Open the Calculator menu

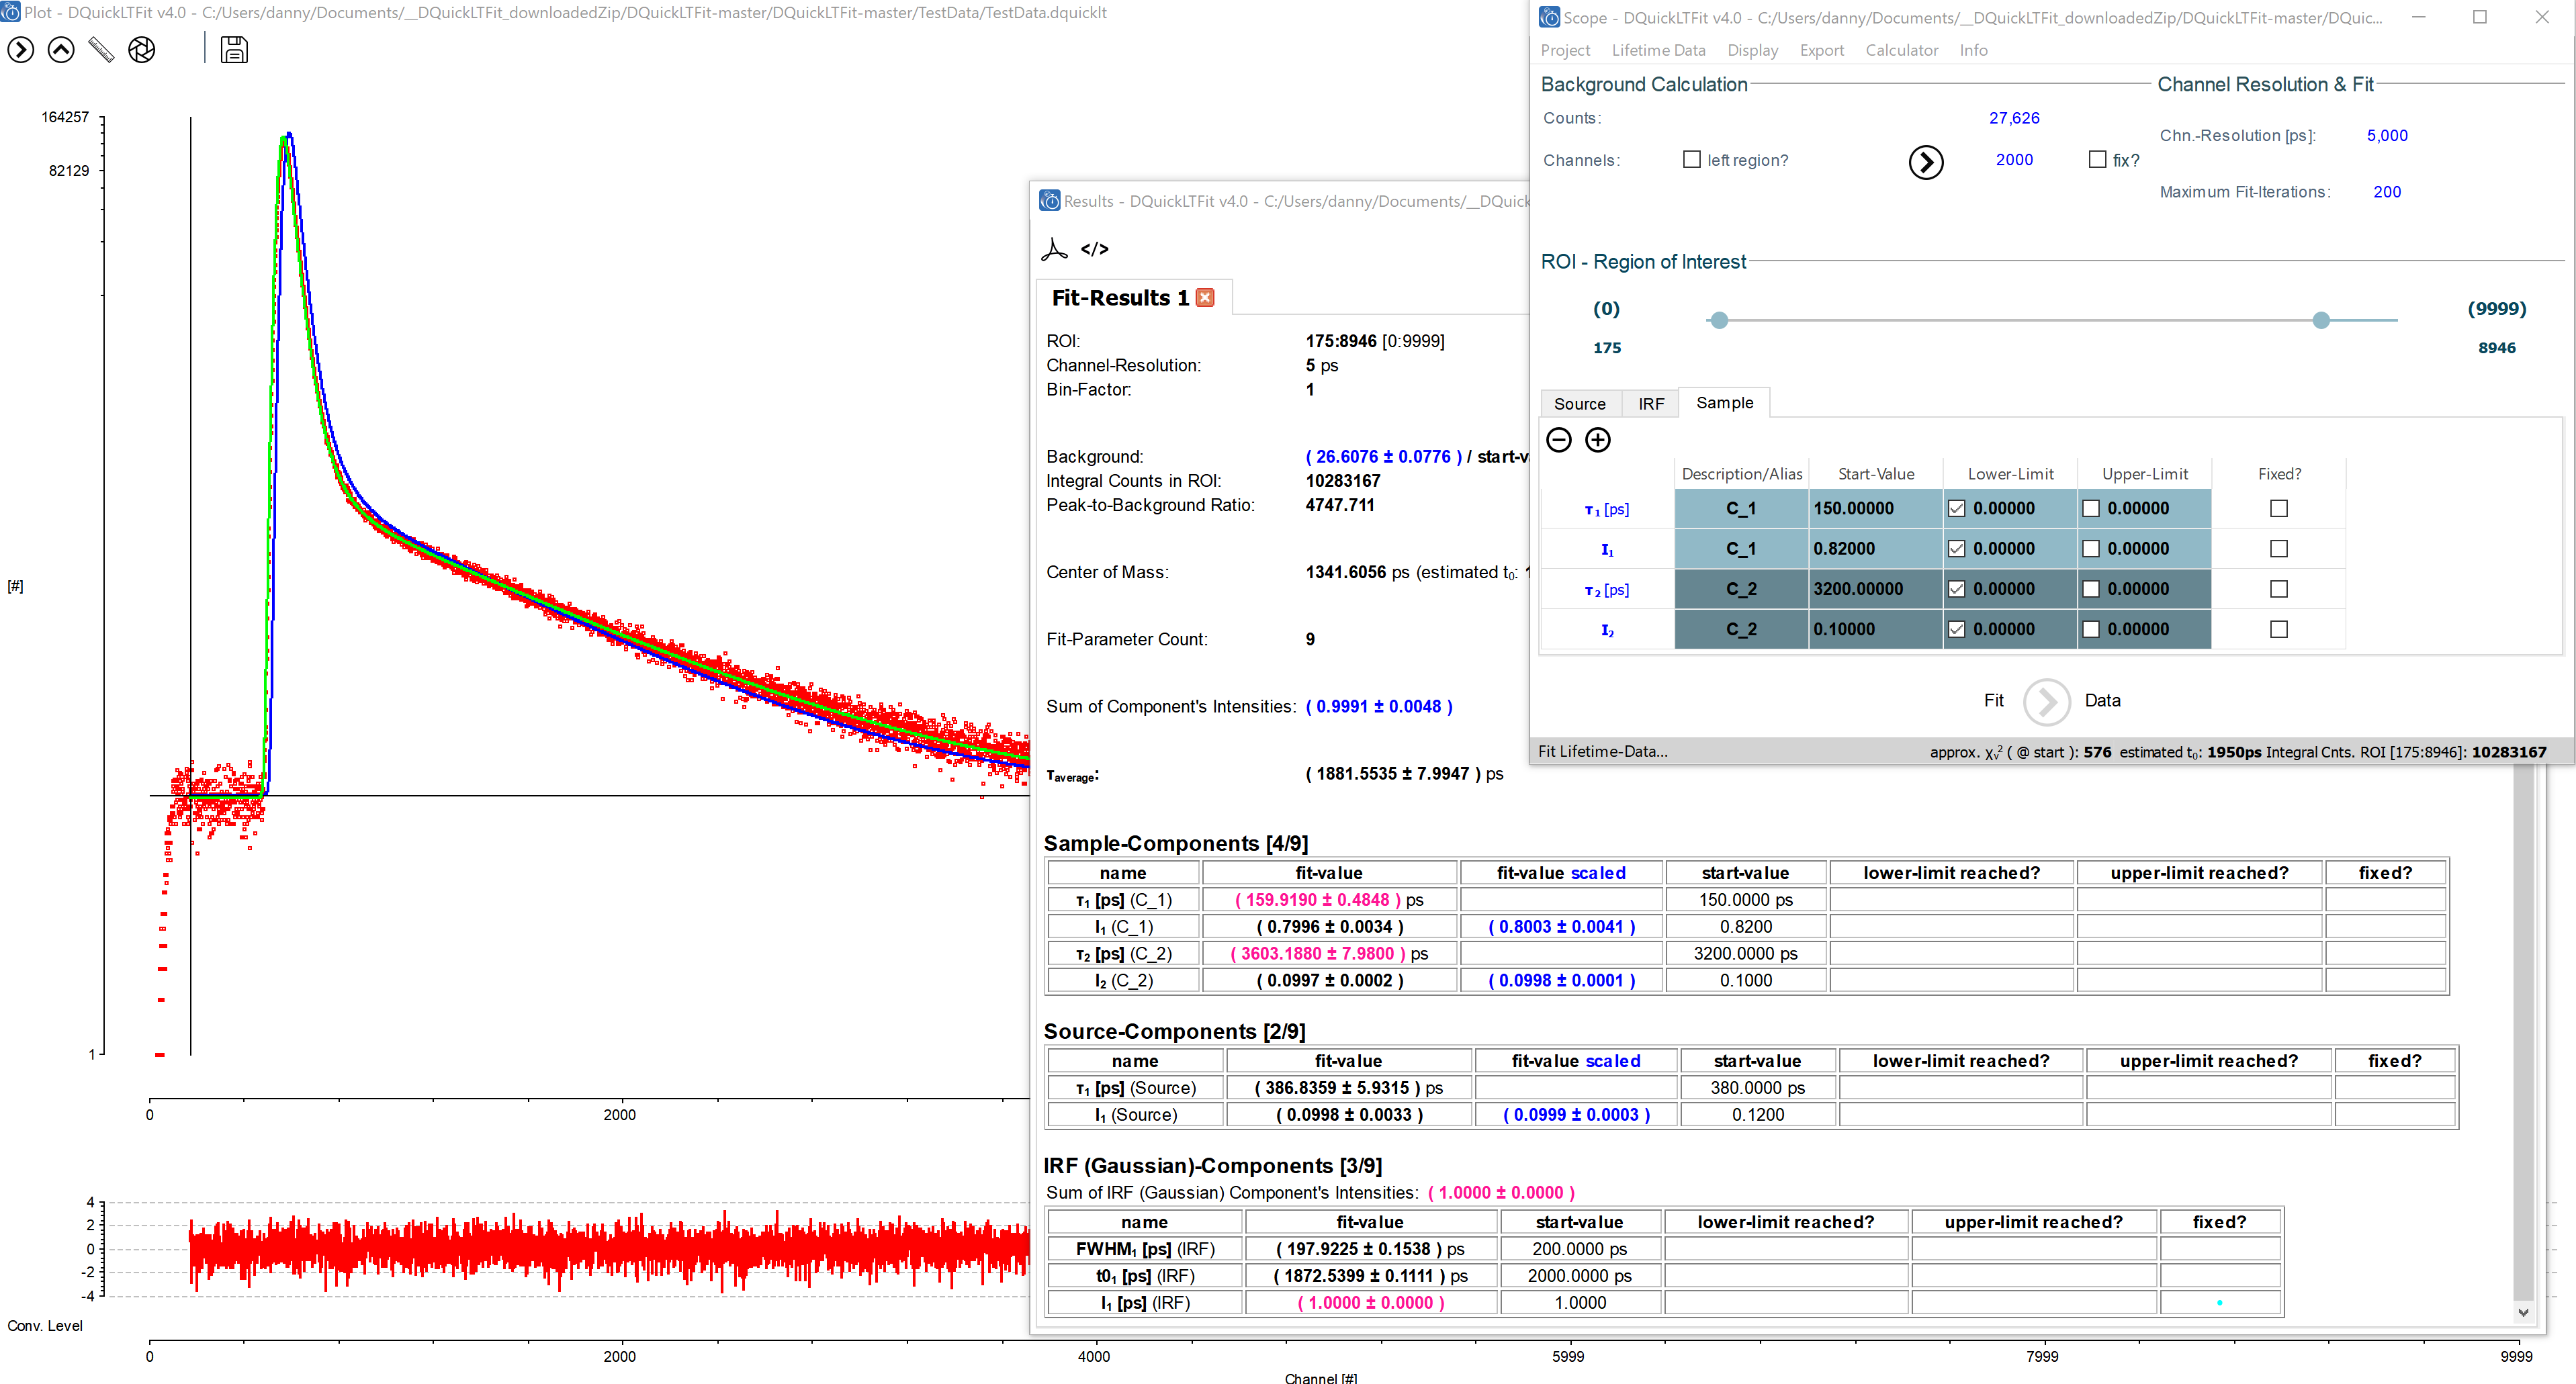pyautogui.click(x=1901, y=50)
